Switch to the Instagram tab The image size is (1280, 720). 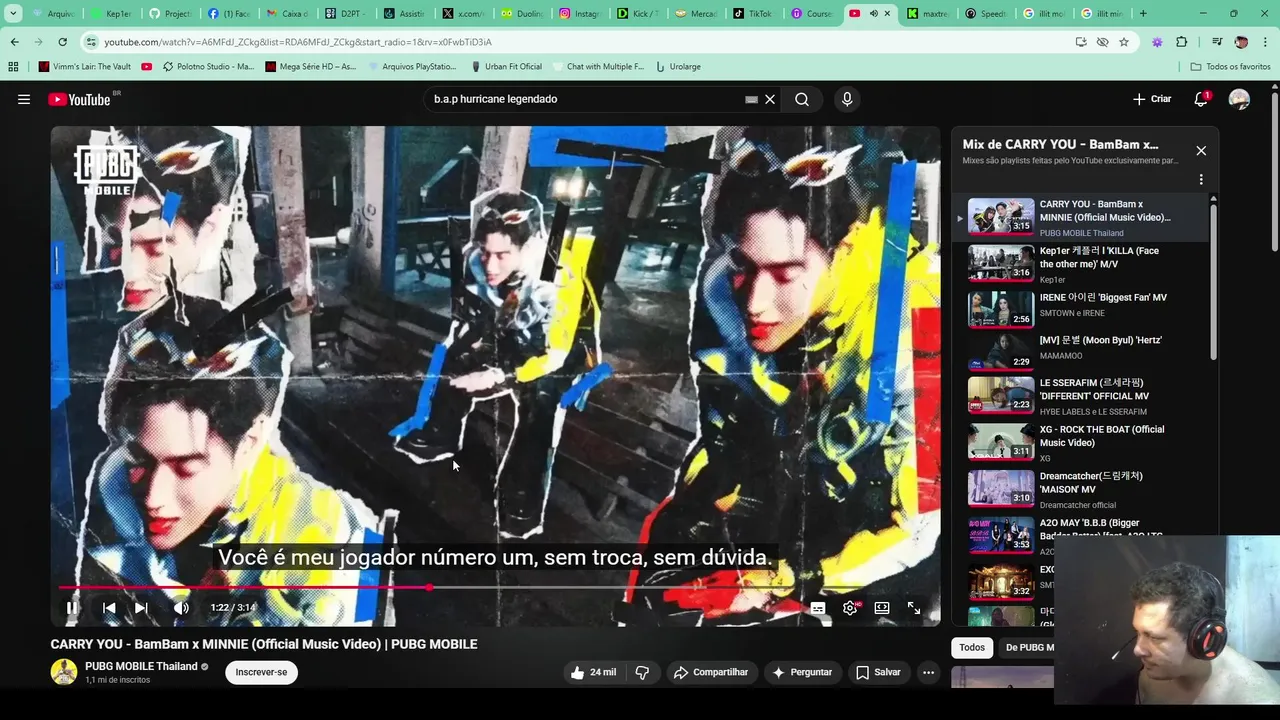580,14
